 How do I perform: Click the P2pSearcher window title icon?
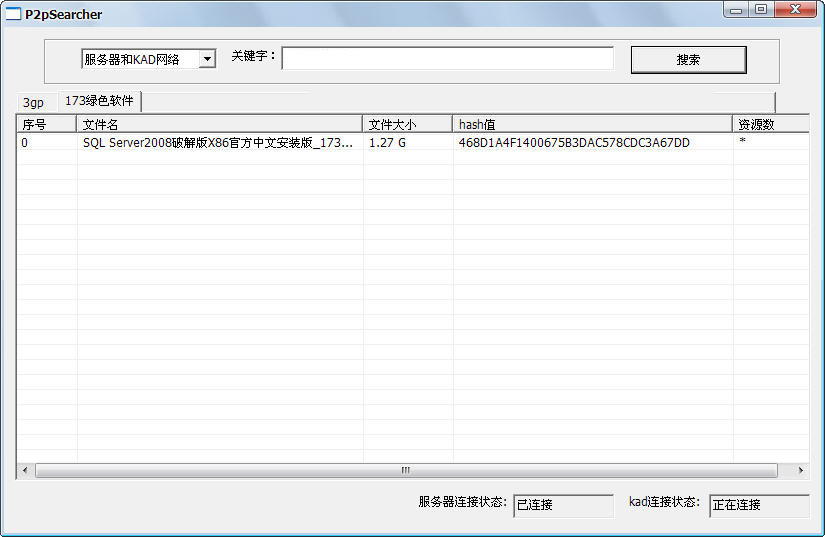(13, 14)
